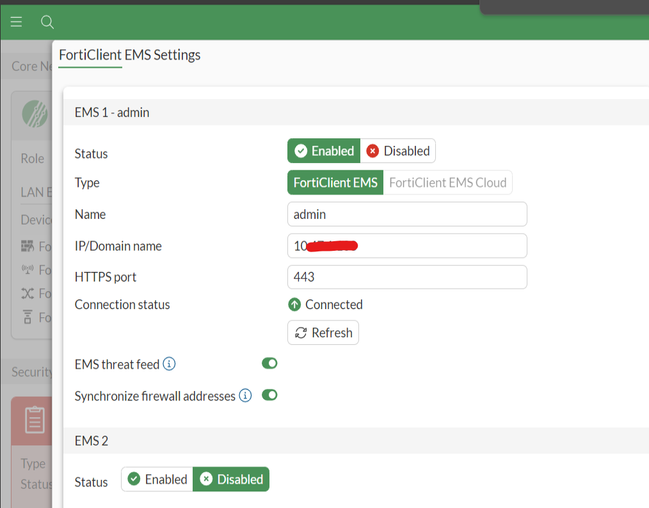Click the Connection status label

tap(122, 305)
